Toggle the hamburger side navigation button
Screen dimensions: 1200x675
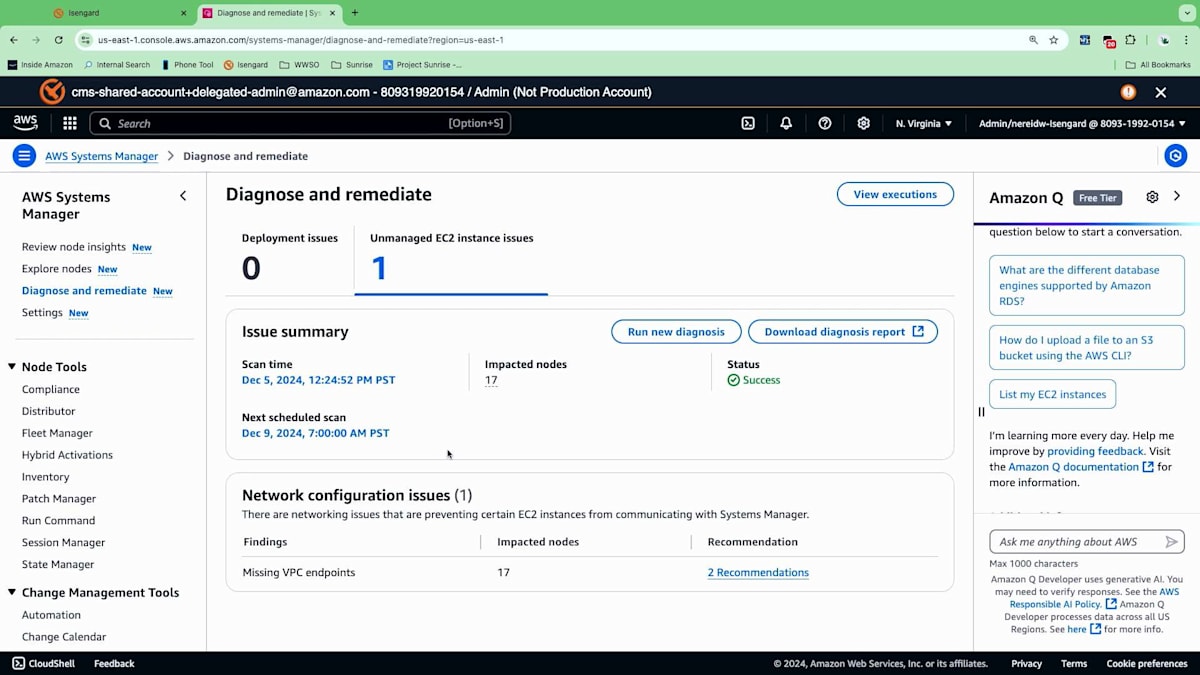pos(24,155)
